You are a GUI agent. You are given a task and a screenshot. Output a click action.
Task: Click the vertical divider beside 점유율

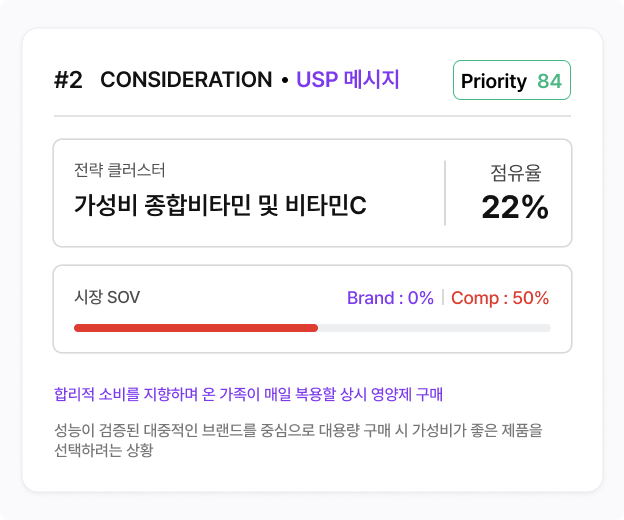point(445,193)
